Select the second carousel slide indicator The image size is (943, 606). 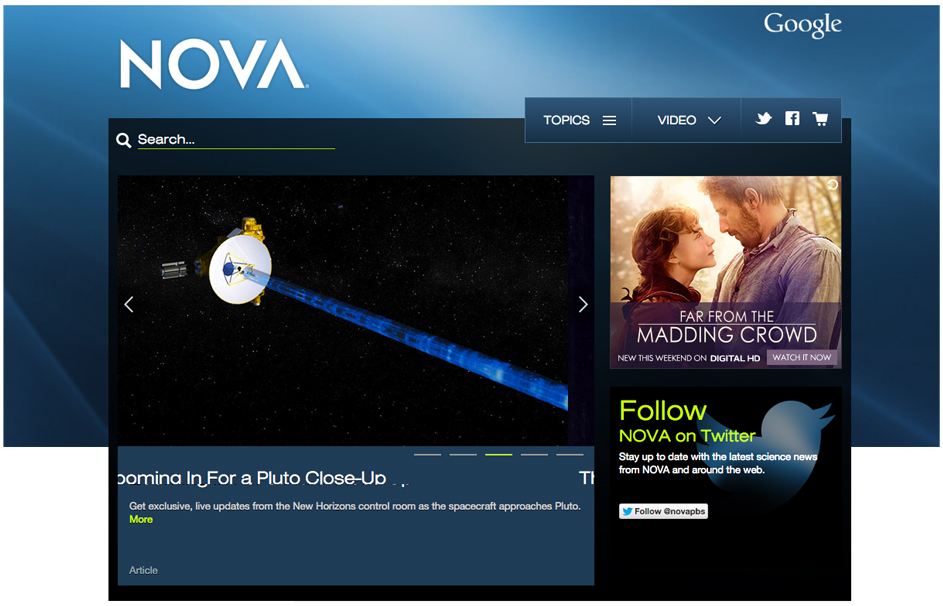click(463, 454)
